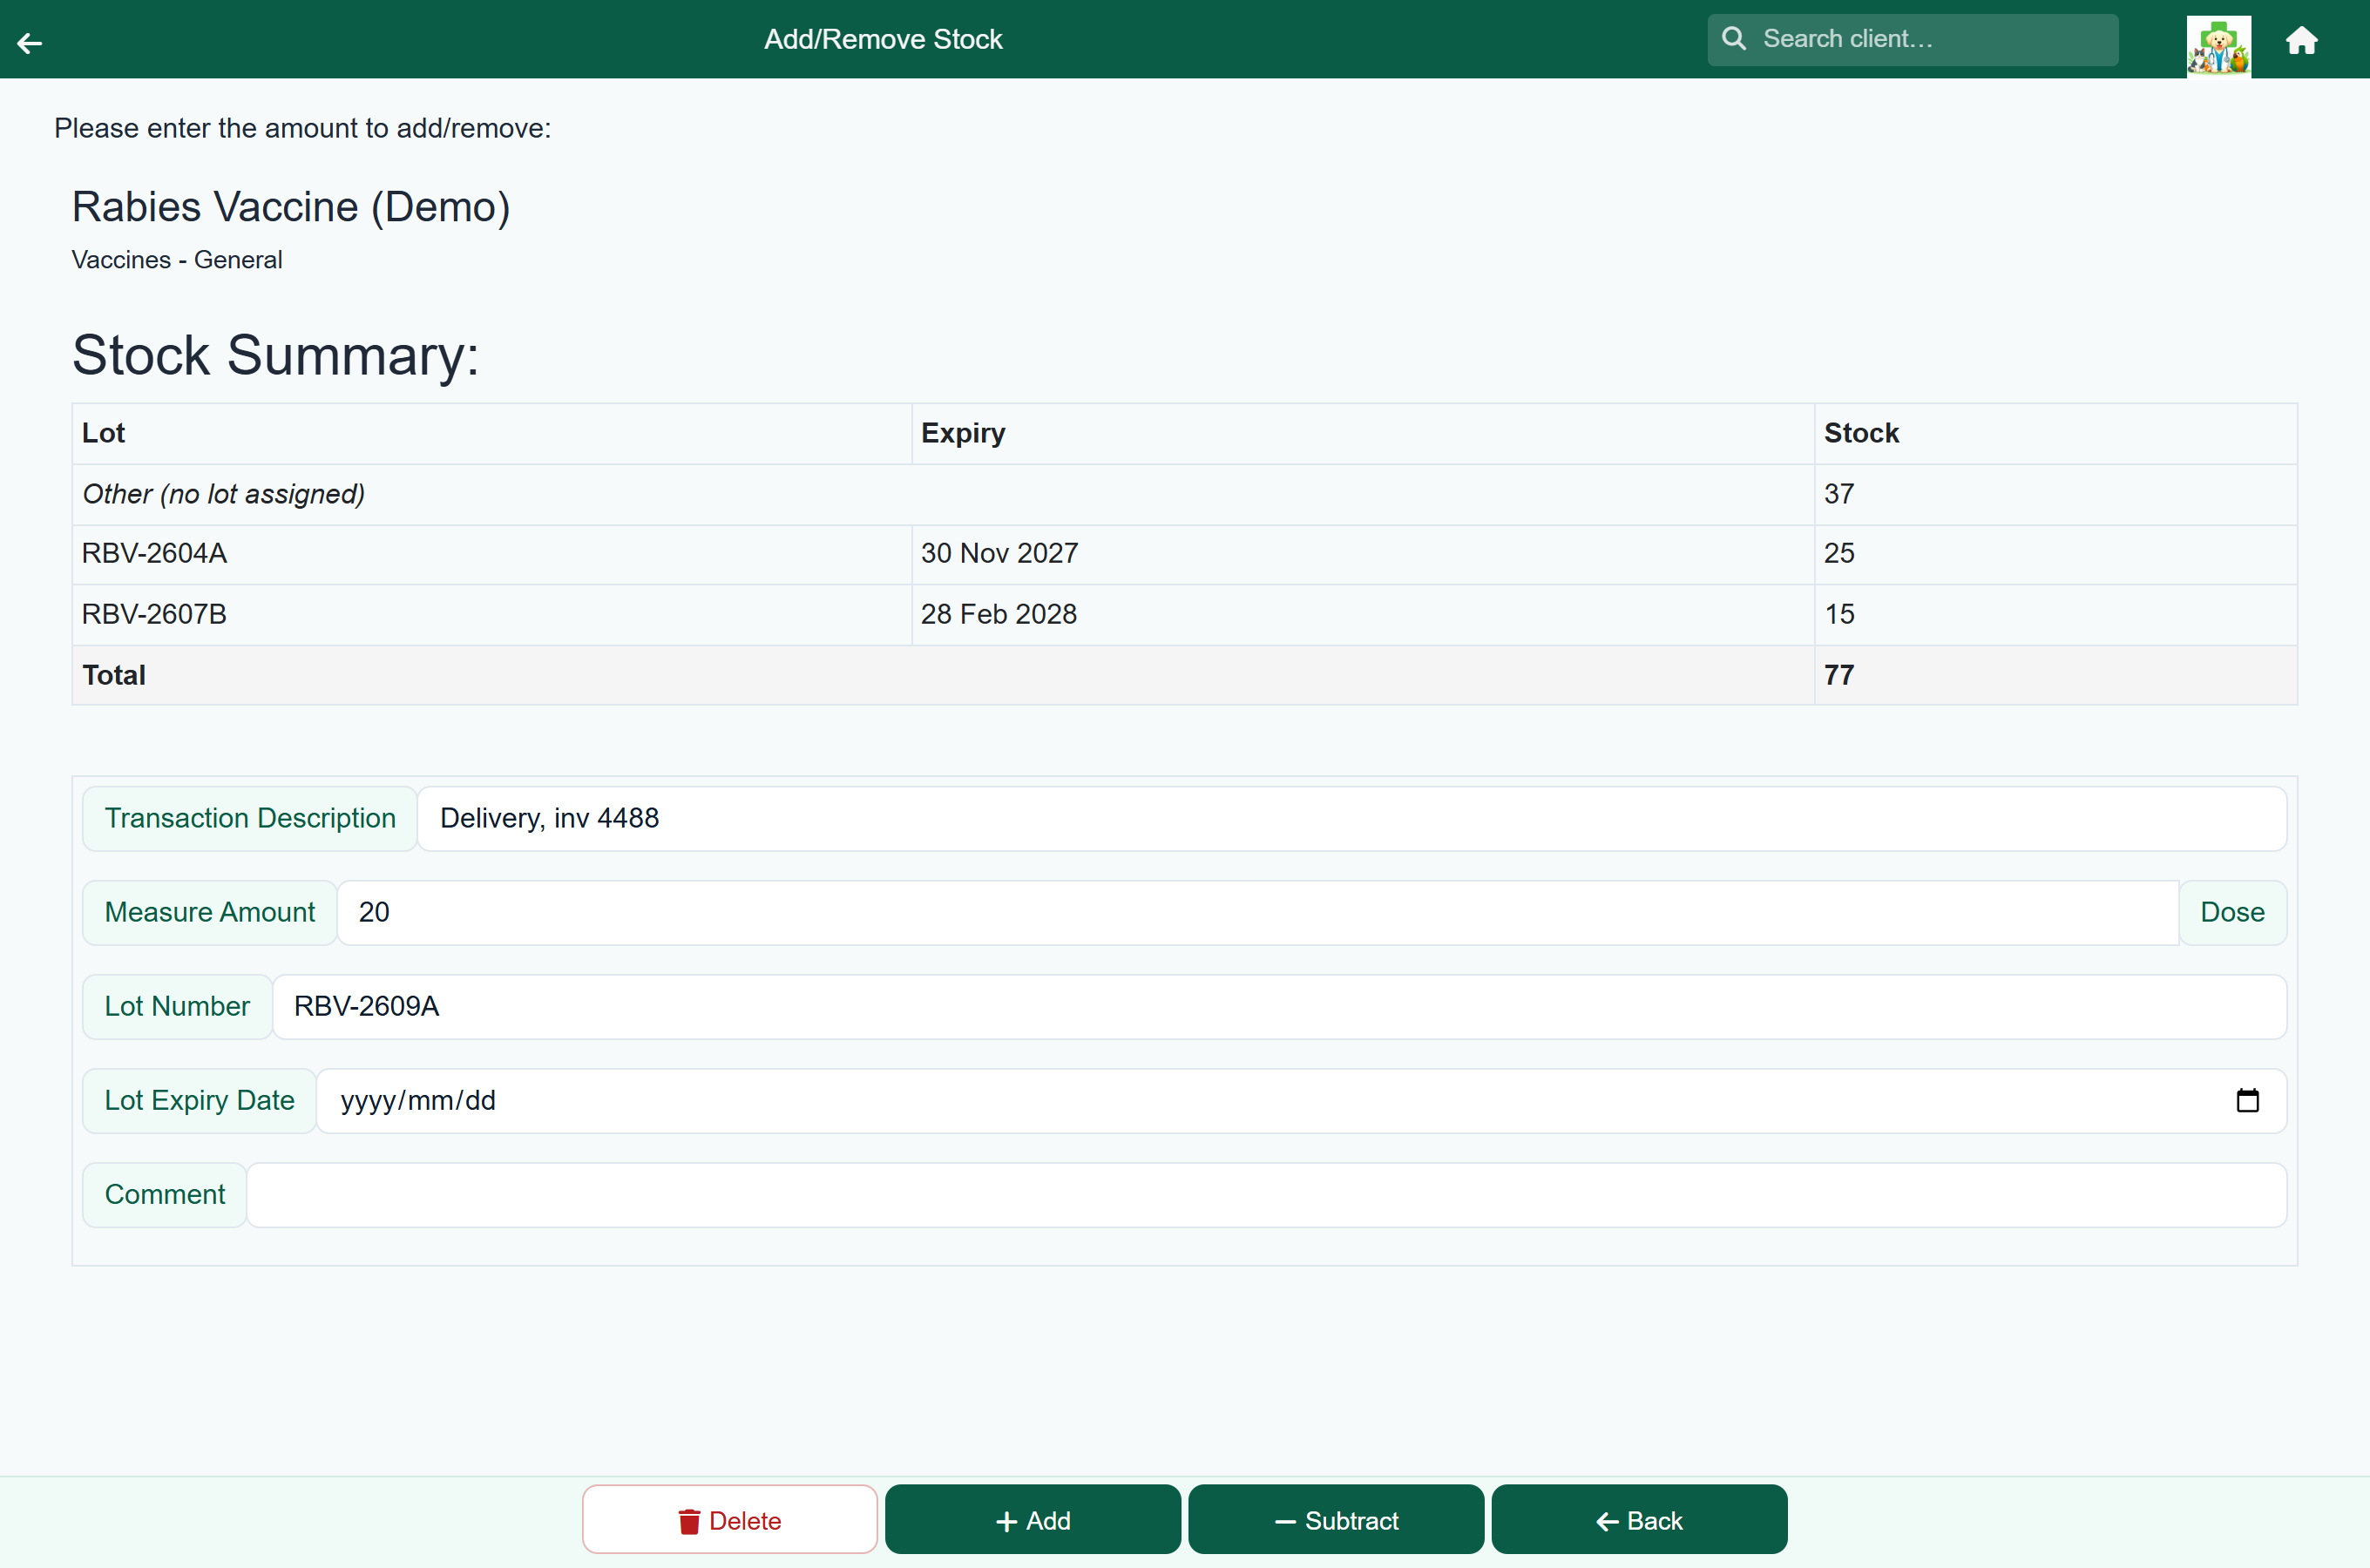
Task: Click the stock value 37
Action: point(1838,494)
